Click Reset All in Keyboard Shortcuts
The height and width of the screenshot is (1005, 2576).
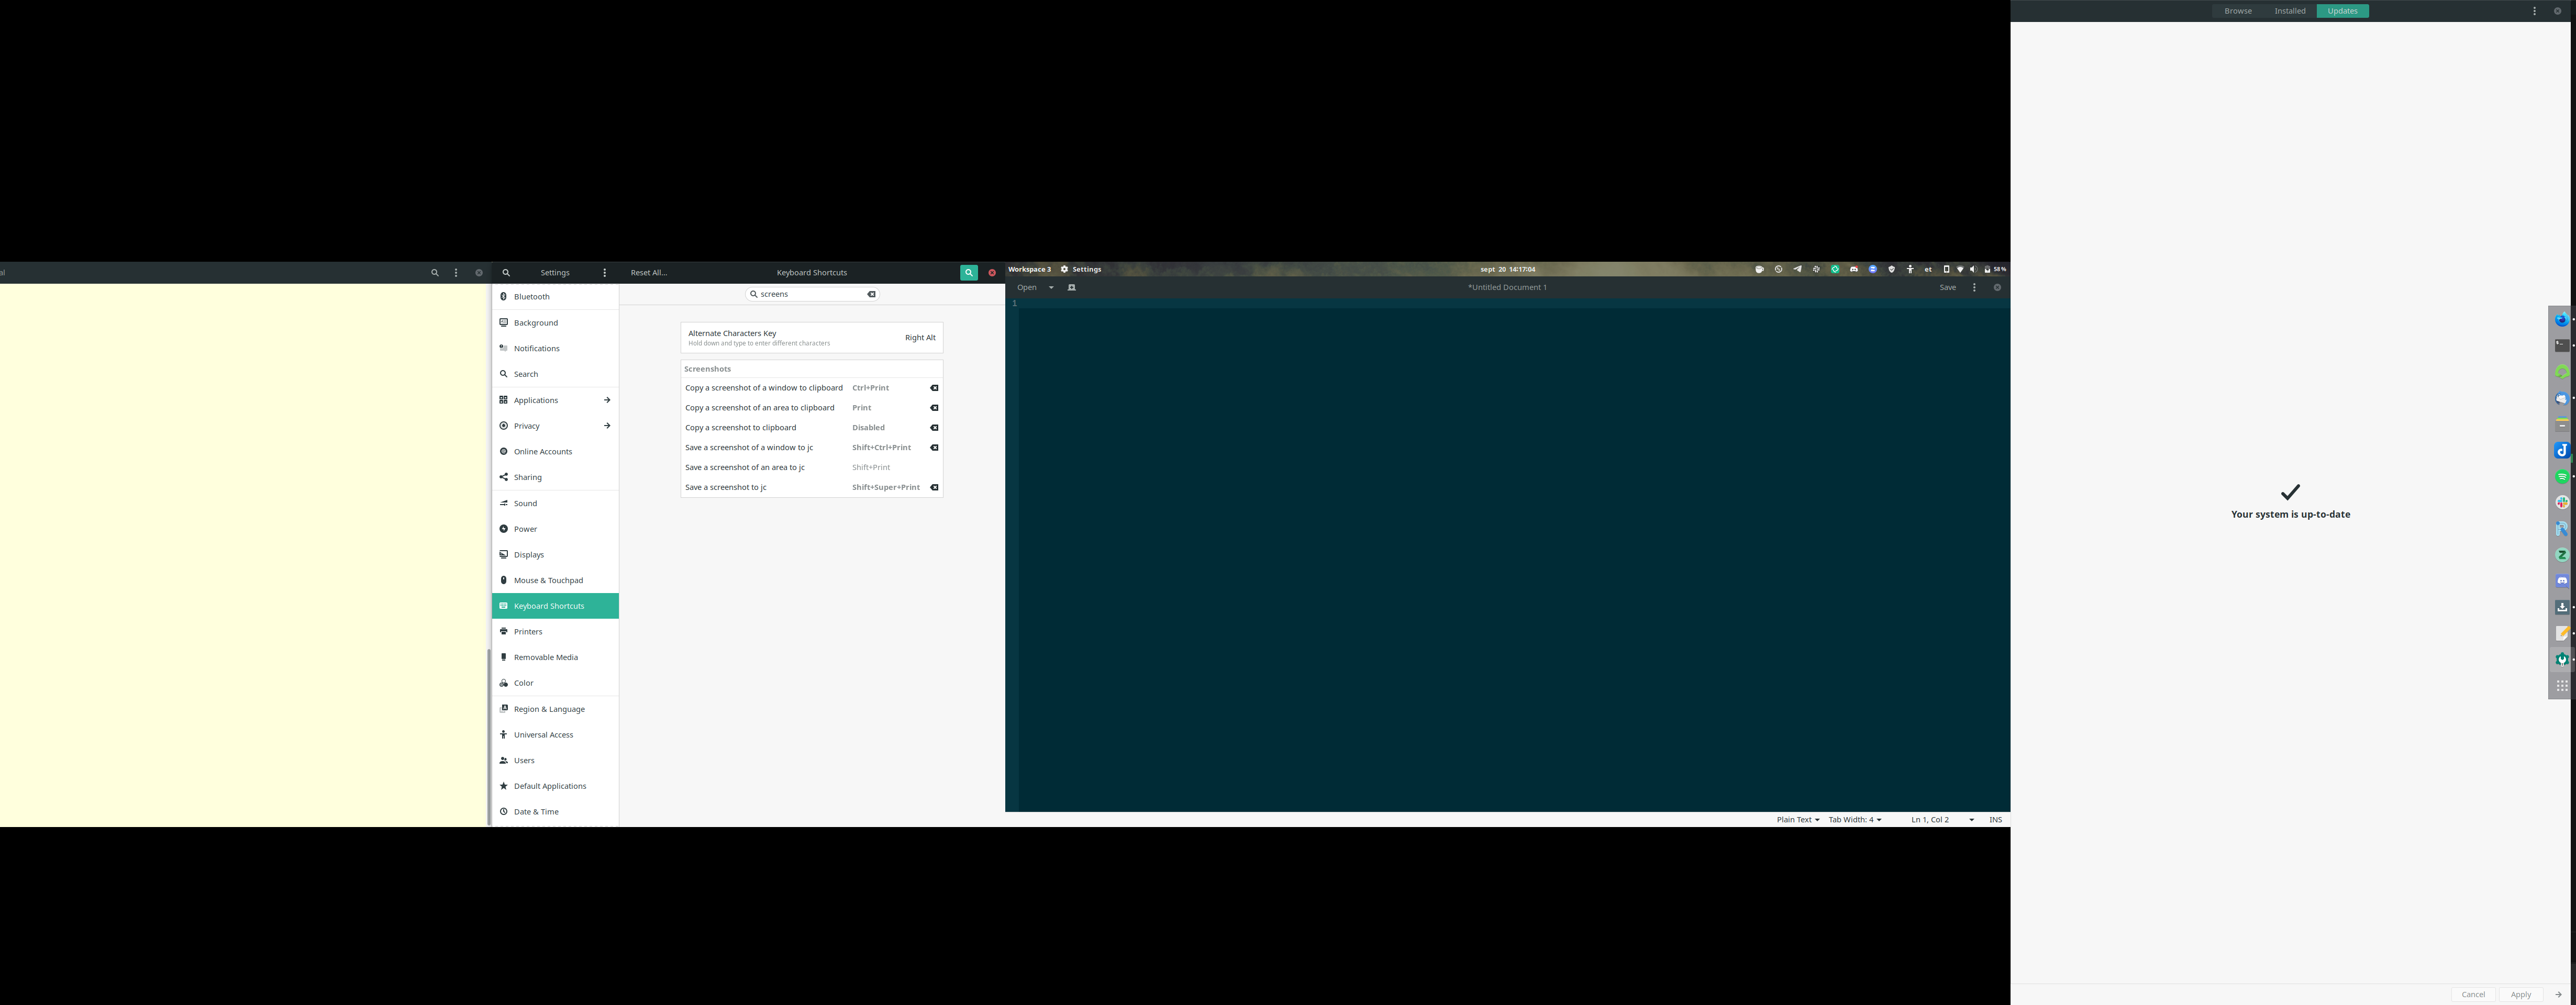(x=648, y=272)
